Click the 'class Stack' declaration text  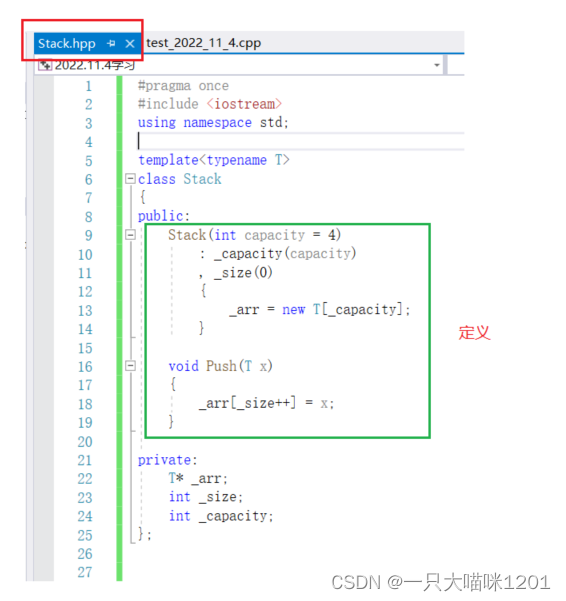[x=179, y=179]
